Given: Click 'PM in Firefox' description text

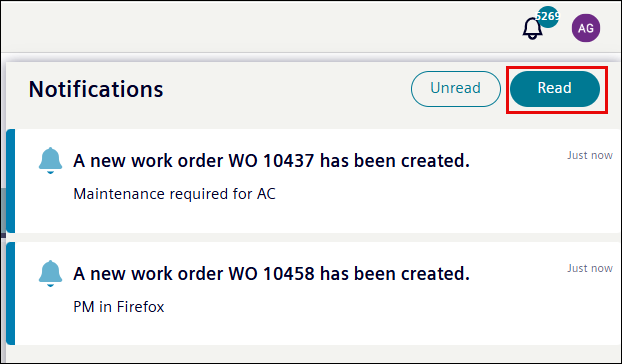Looking at the screenshot, I should tap(119, 307).
